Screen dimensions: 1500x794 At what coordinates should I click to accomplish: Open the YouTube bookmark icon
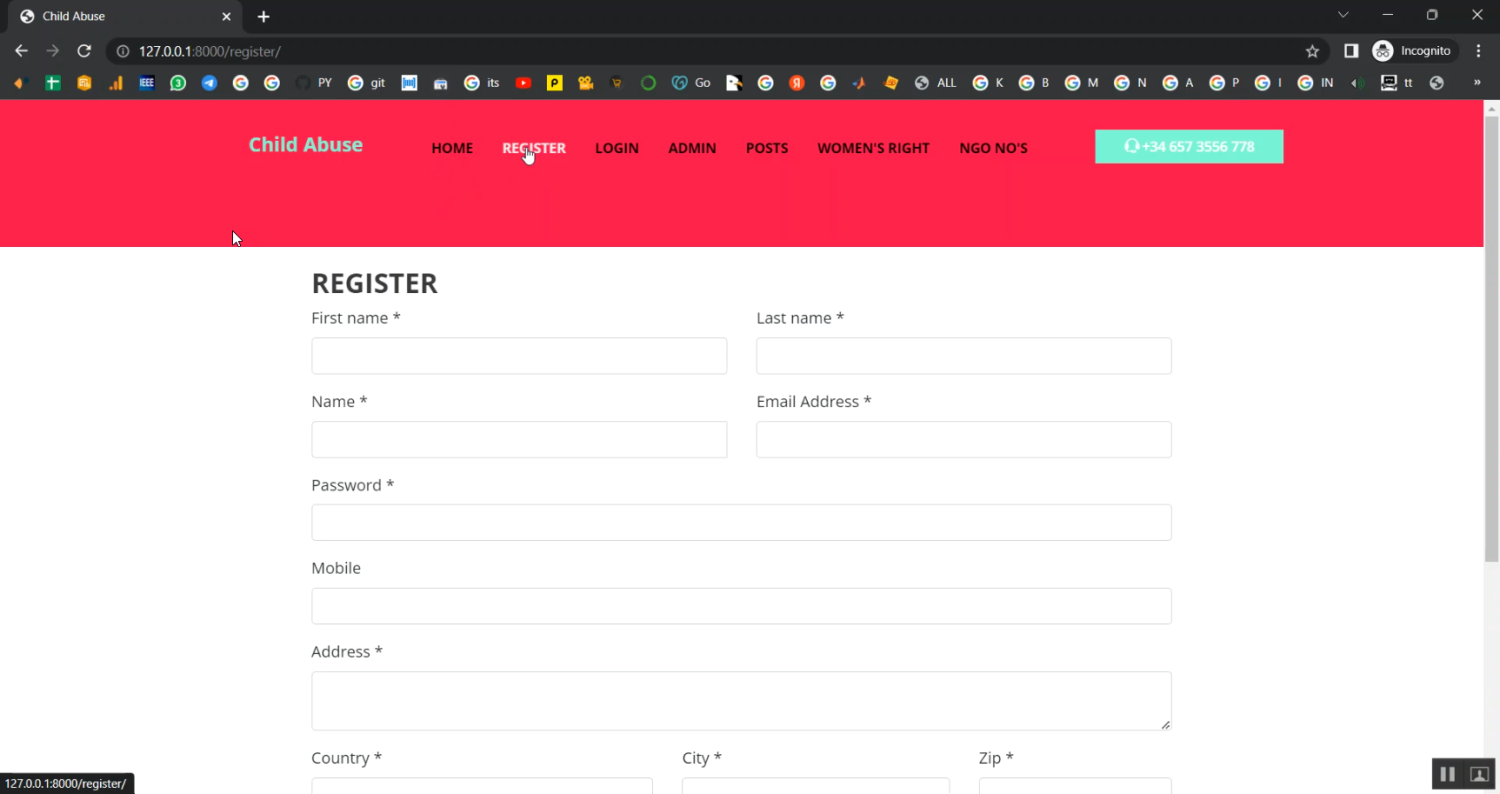click(523, 83)
